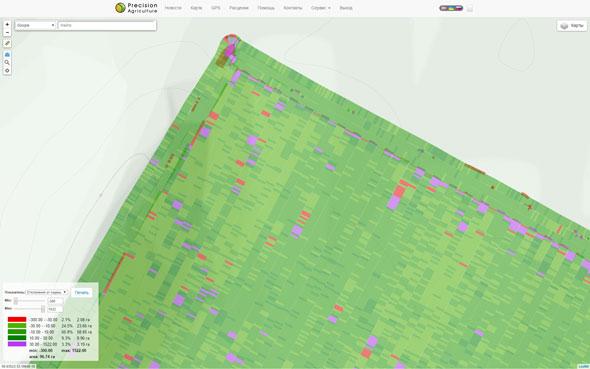Click the Min slider handle in legend
The image size is (590, 369).
click(x=16, y=301)
